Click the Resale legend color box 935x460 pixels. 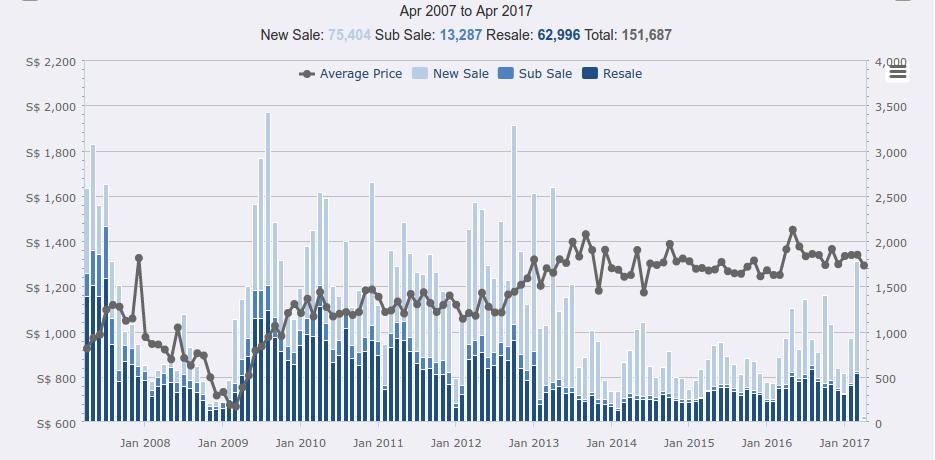[589, 73]
